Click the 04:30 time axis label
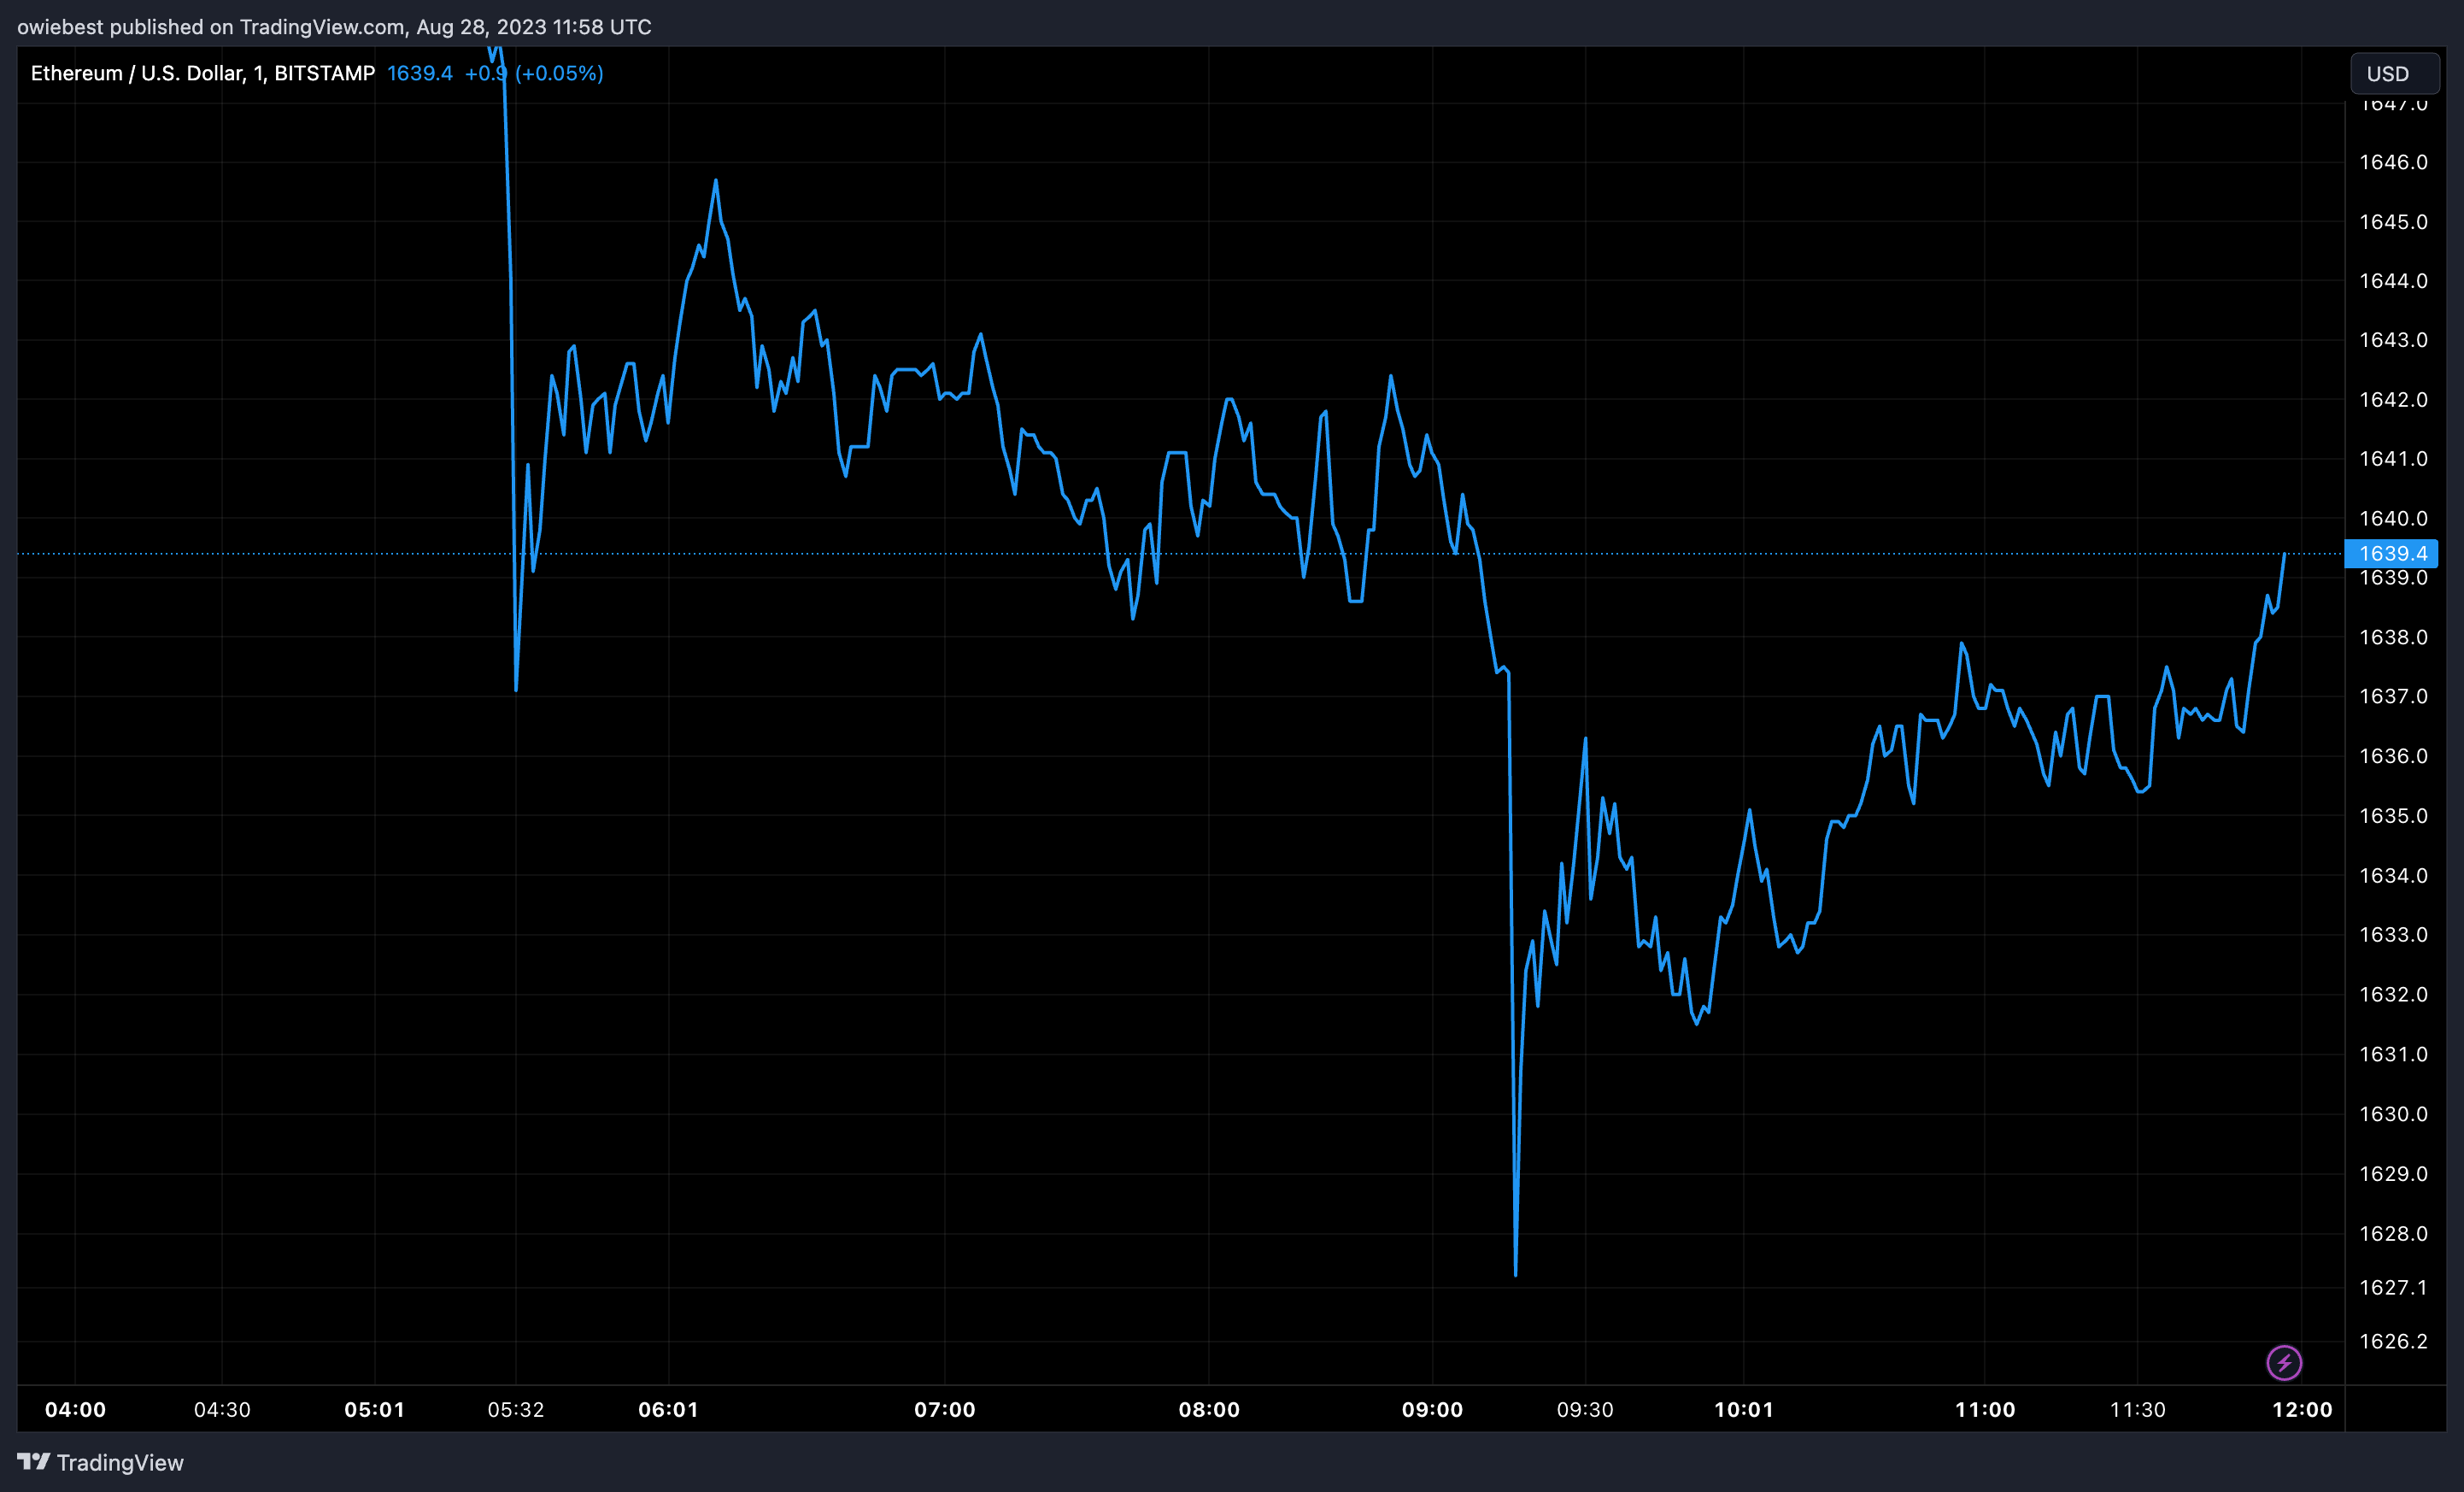Screen dimensions: 2464x1492 tap(222, 1409)
